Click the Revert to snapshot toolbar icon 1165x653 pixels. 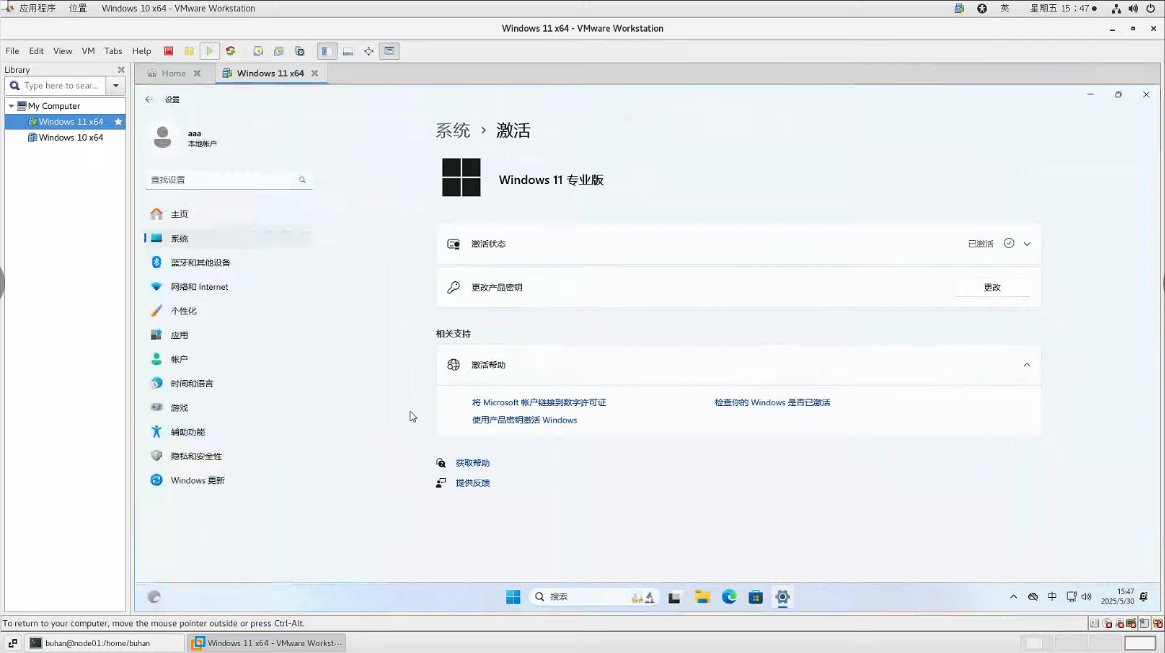[x=279, y=51]
